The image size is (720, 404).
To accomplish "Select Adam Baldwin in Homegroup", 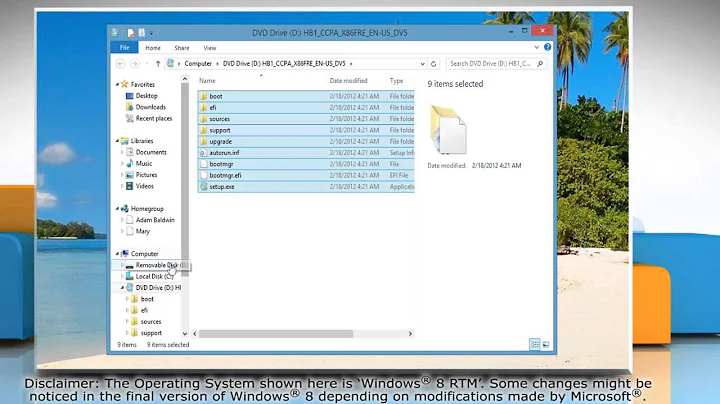I will pos(155,220).
